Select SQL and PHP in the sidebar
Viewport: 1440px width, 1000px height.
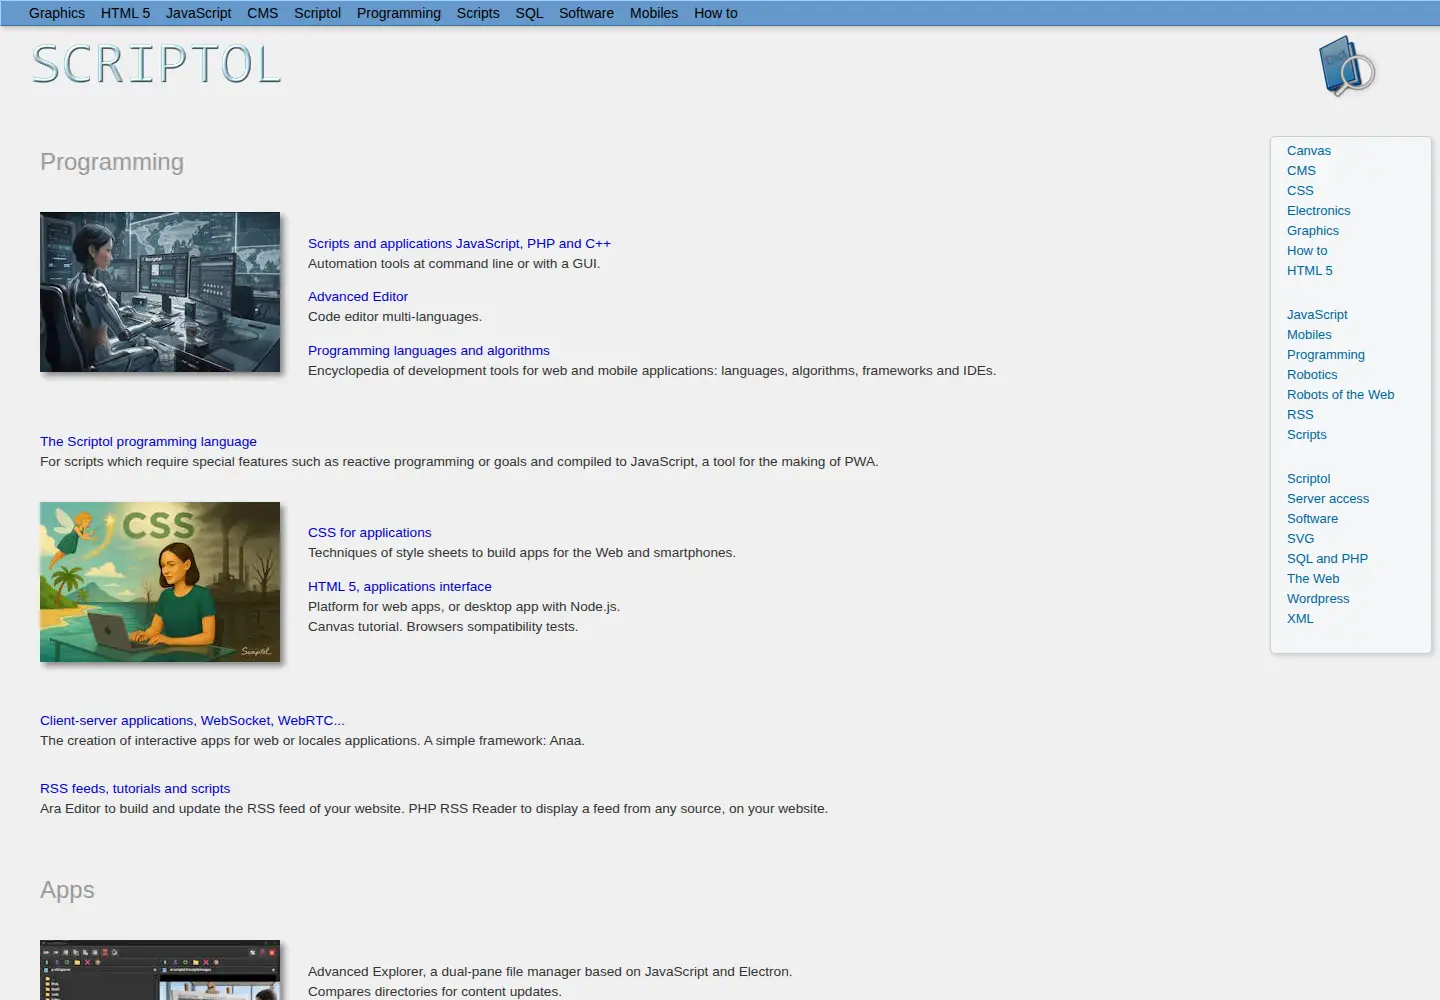(x=1327, y=558)
